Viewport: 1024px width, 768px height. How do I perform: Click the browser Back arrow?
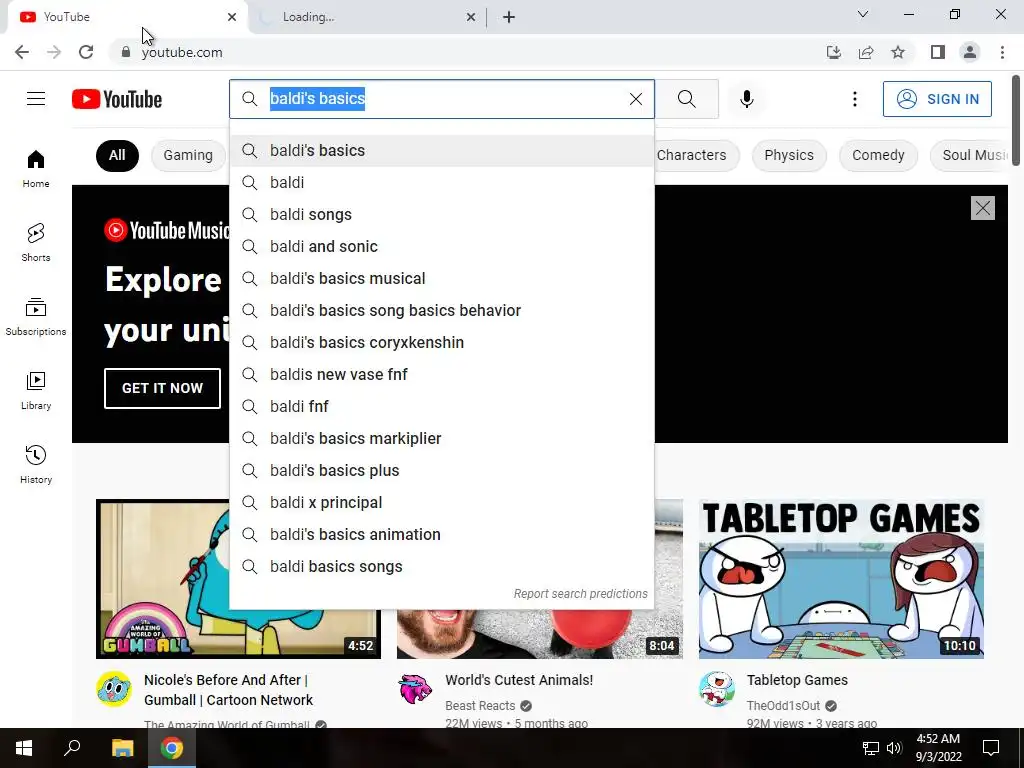22,52
